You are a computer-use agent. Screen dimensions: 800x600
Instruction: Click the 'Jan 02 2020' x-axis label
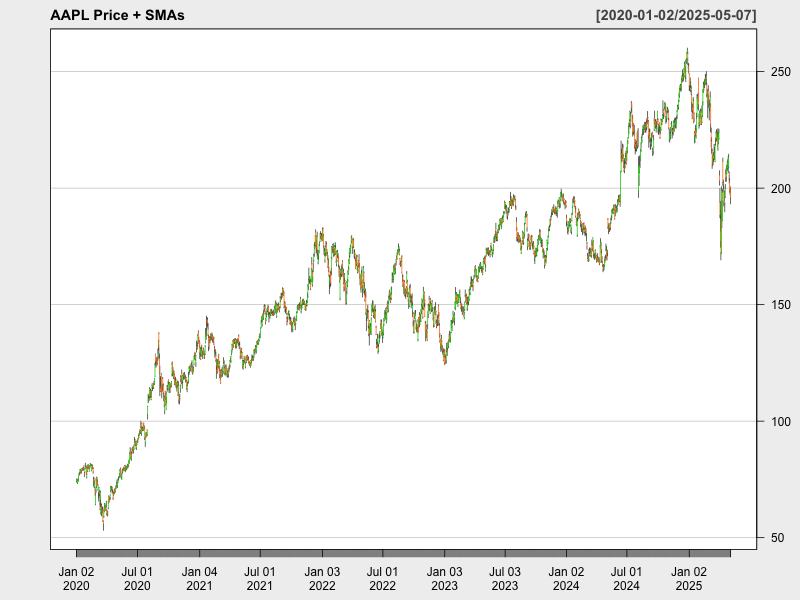76,579
